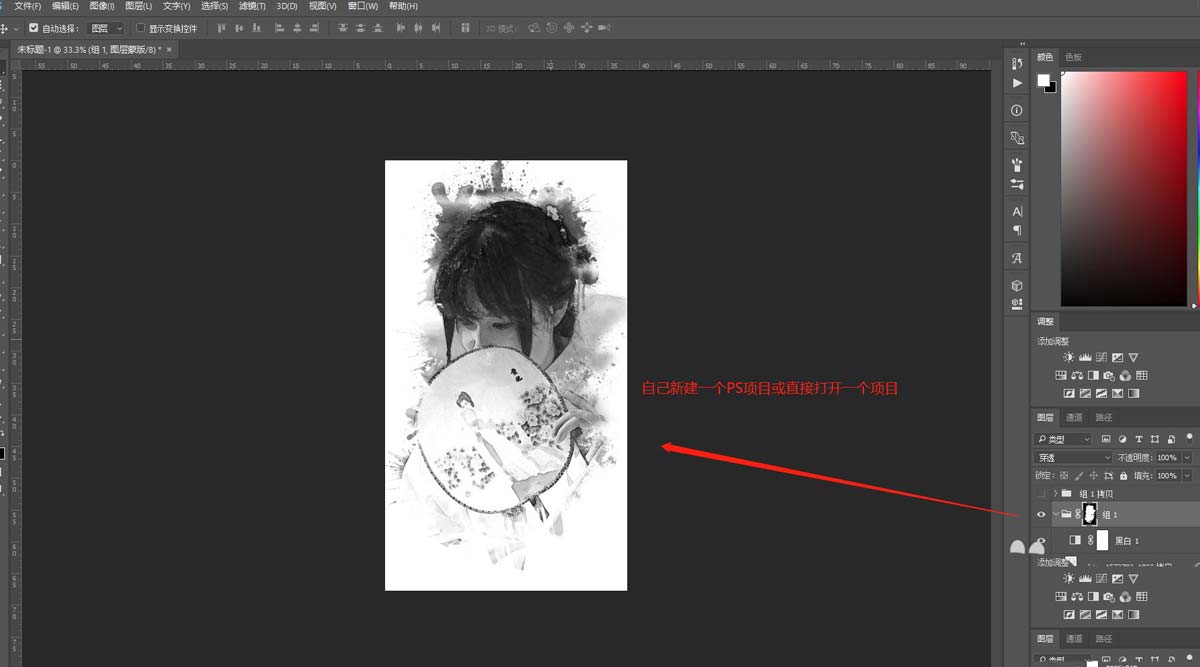Add Channel Mixer adjustment in upper Adjustments panel

click(x=1125, y=375)
